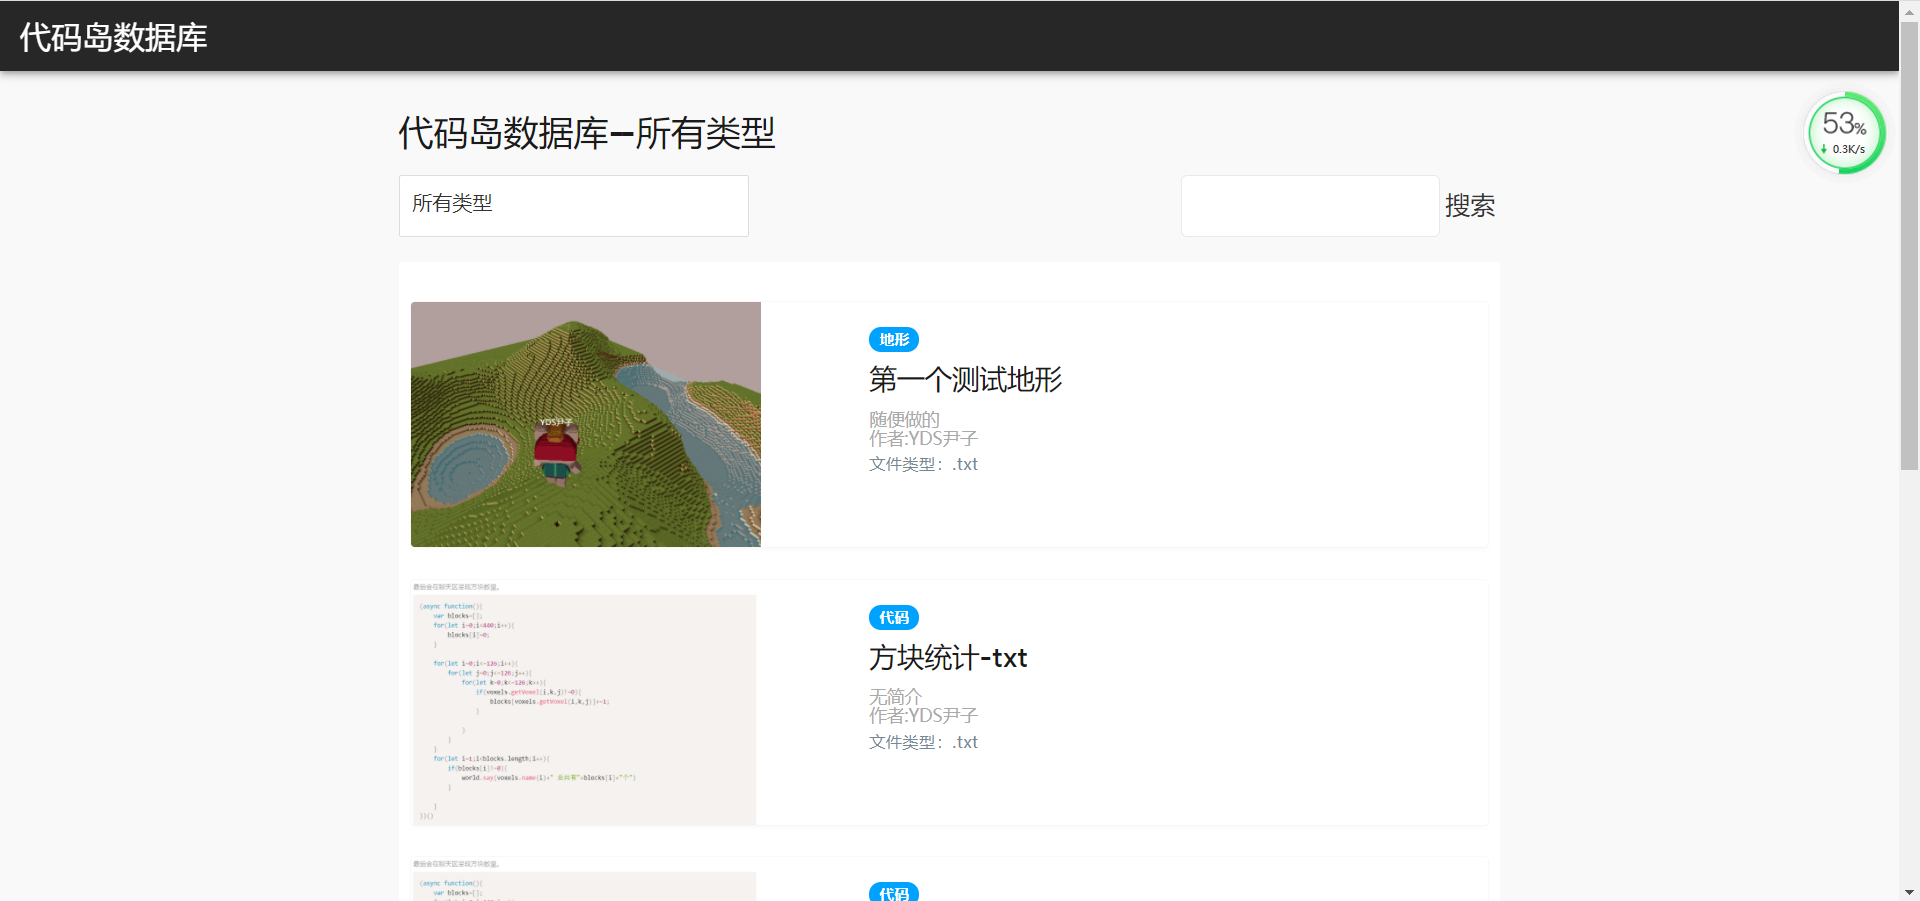Click the 代码岛数据库—所有类型 page heading

click(x=587, y=133)
